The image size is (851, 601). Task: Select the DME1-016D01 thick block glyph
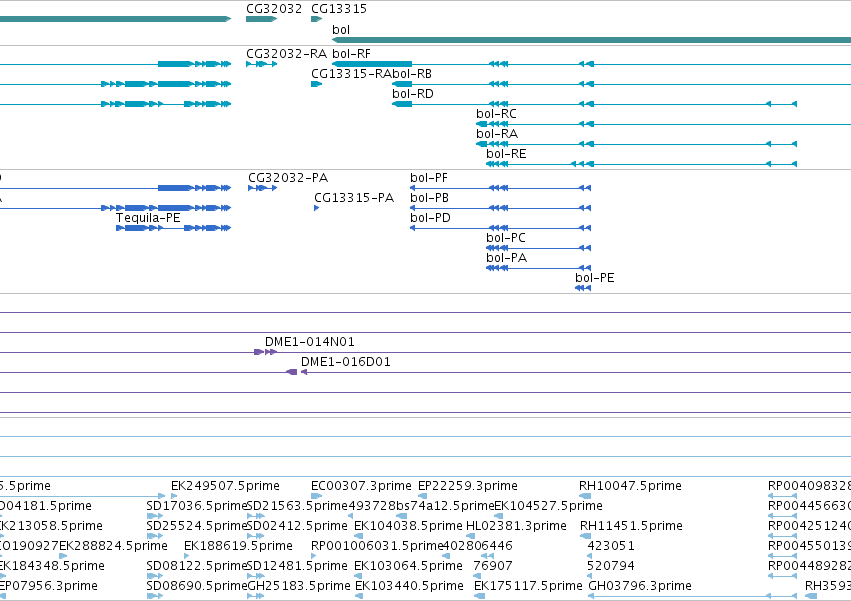coord(291,372)
